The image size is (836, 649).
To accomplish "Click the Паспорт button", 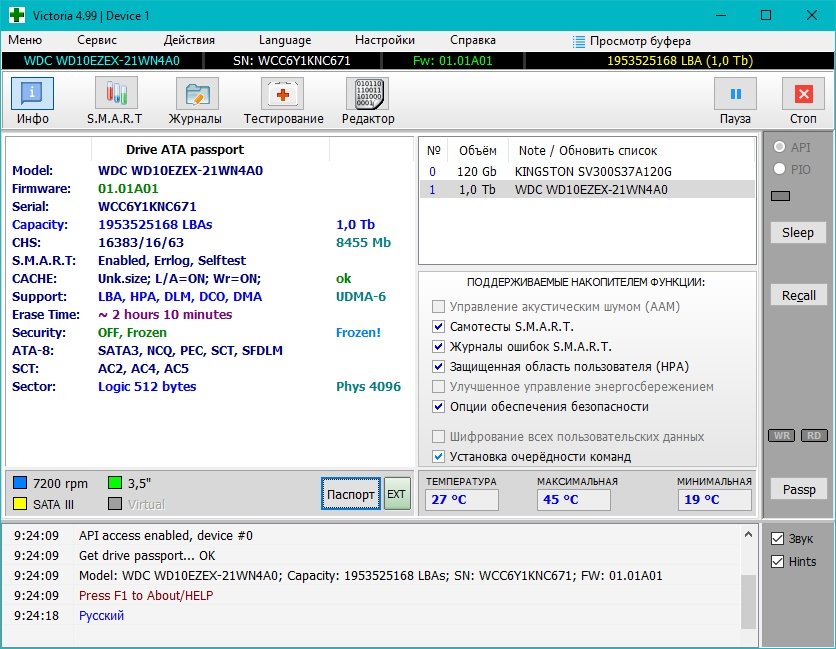I will 351,494.
